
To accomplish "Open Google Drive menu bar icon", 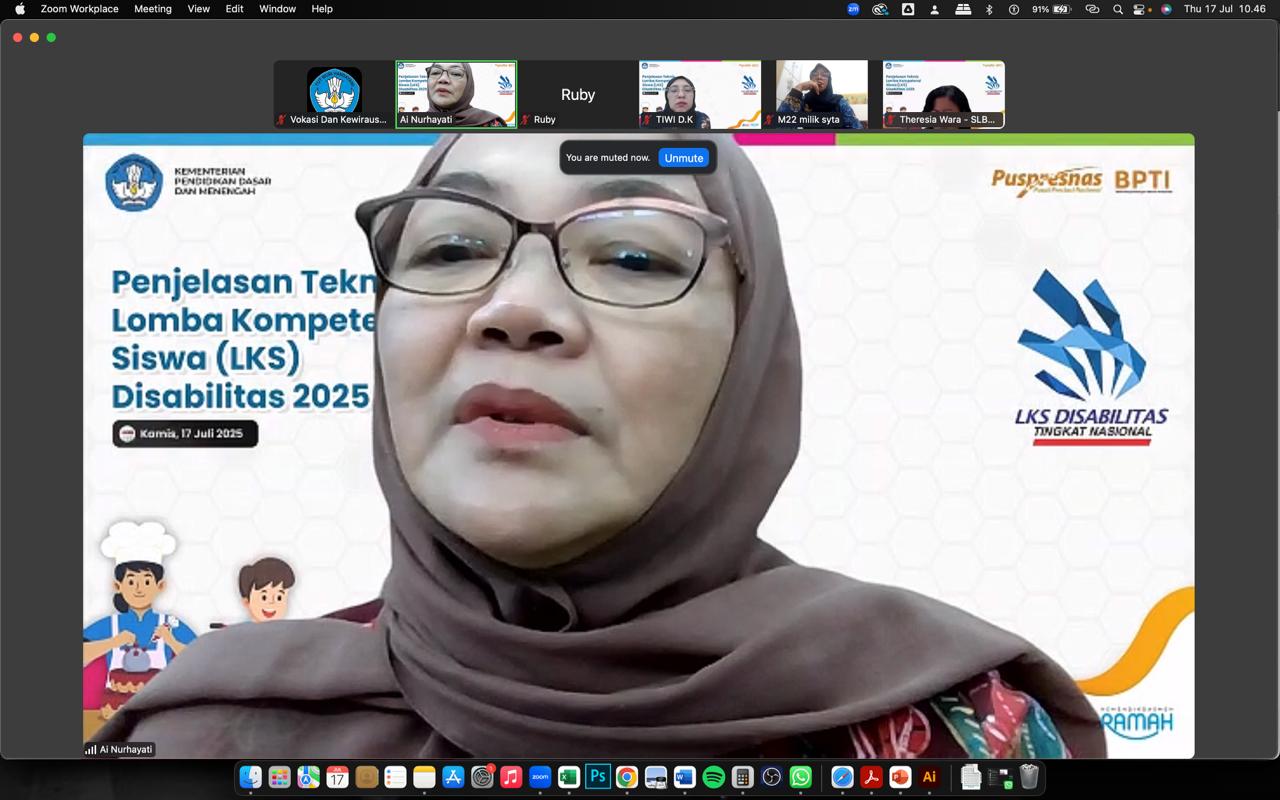I will pyautogui.click(x=908, y=9).
